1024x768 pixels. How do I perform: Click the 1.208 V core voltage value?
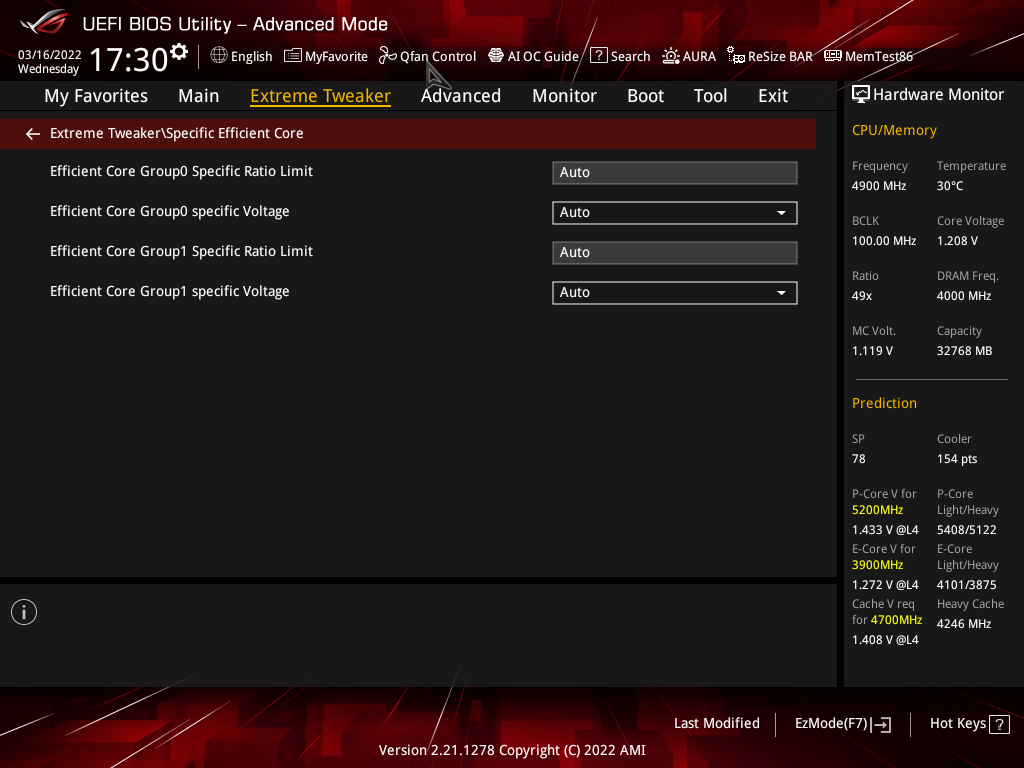[x=957, y=241]
